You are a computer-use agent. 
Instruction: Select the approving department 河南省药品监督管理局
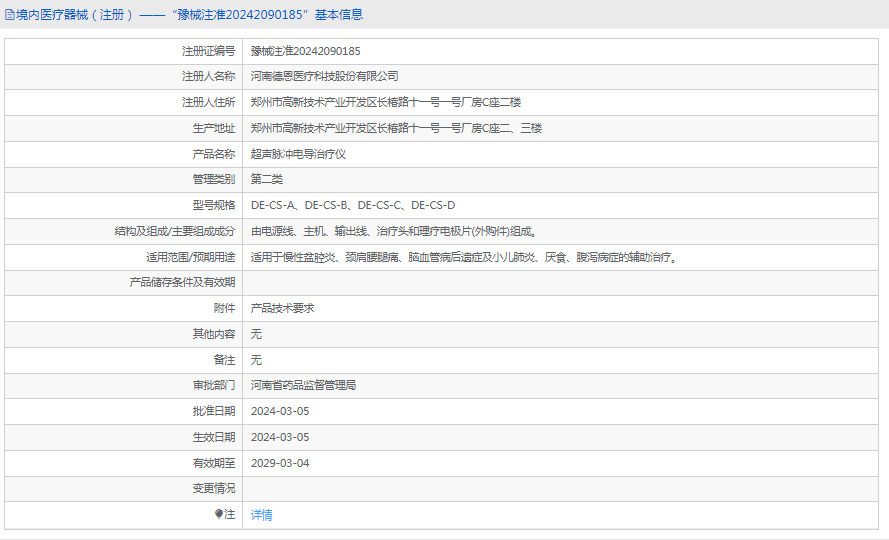303,385
